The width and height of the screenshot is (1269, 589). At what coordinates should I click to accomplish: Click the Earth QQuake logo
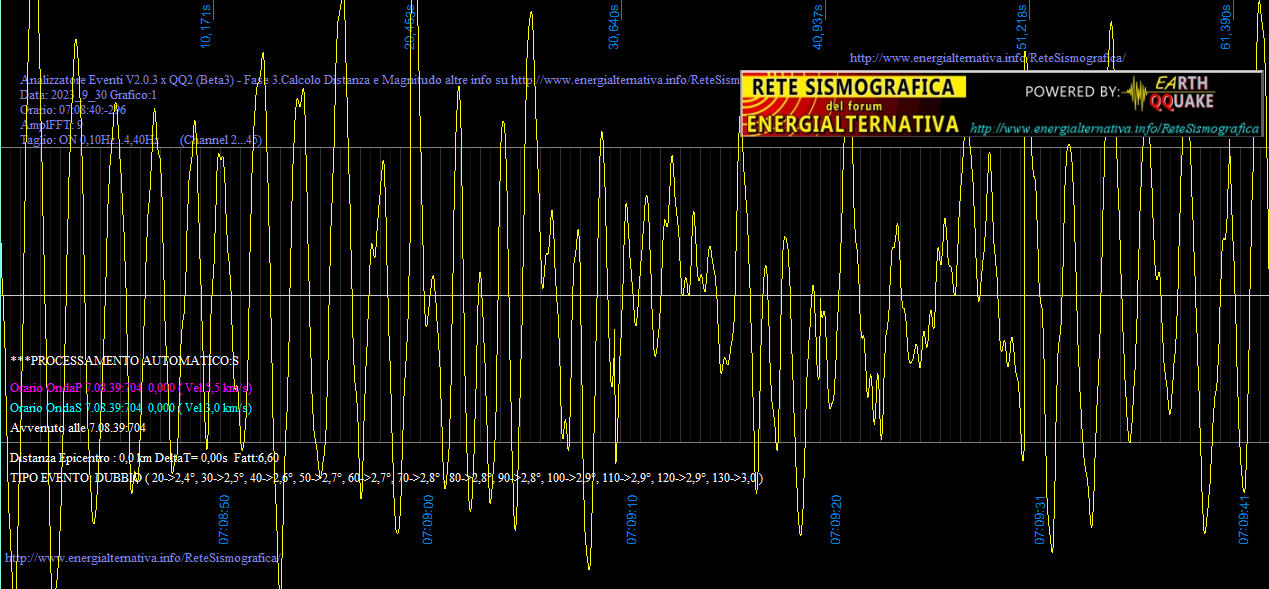pyautogui.click(x=1171, y=92)
